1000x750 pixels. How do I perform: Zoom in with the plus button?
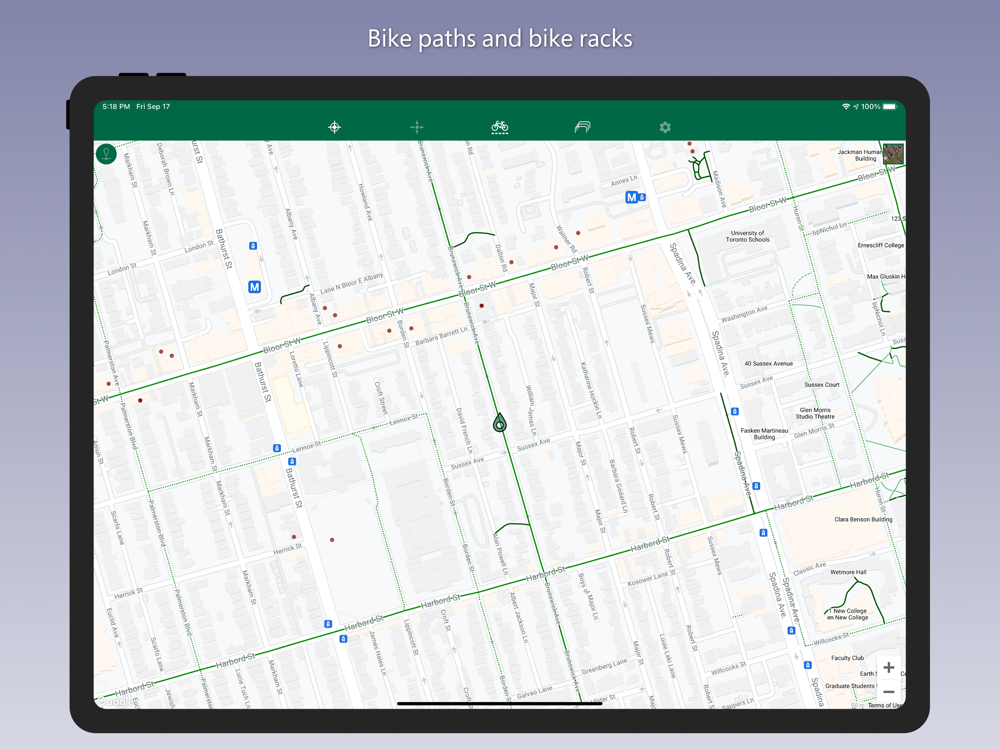888,668
